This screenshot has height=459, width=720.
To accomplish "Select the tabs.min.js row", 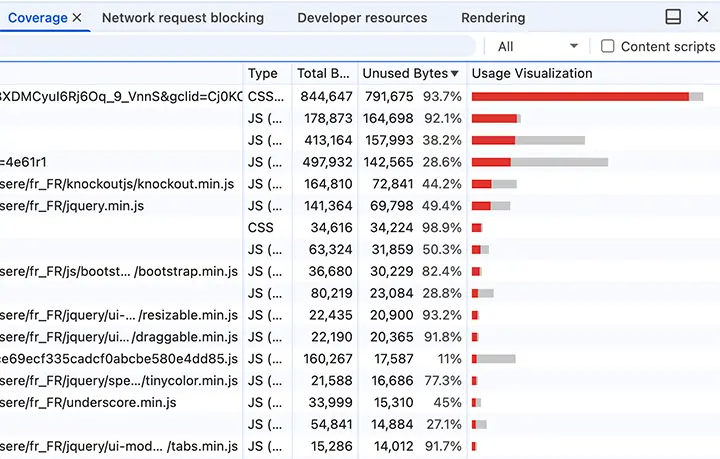I will click(x=360, y=446).
